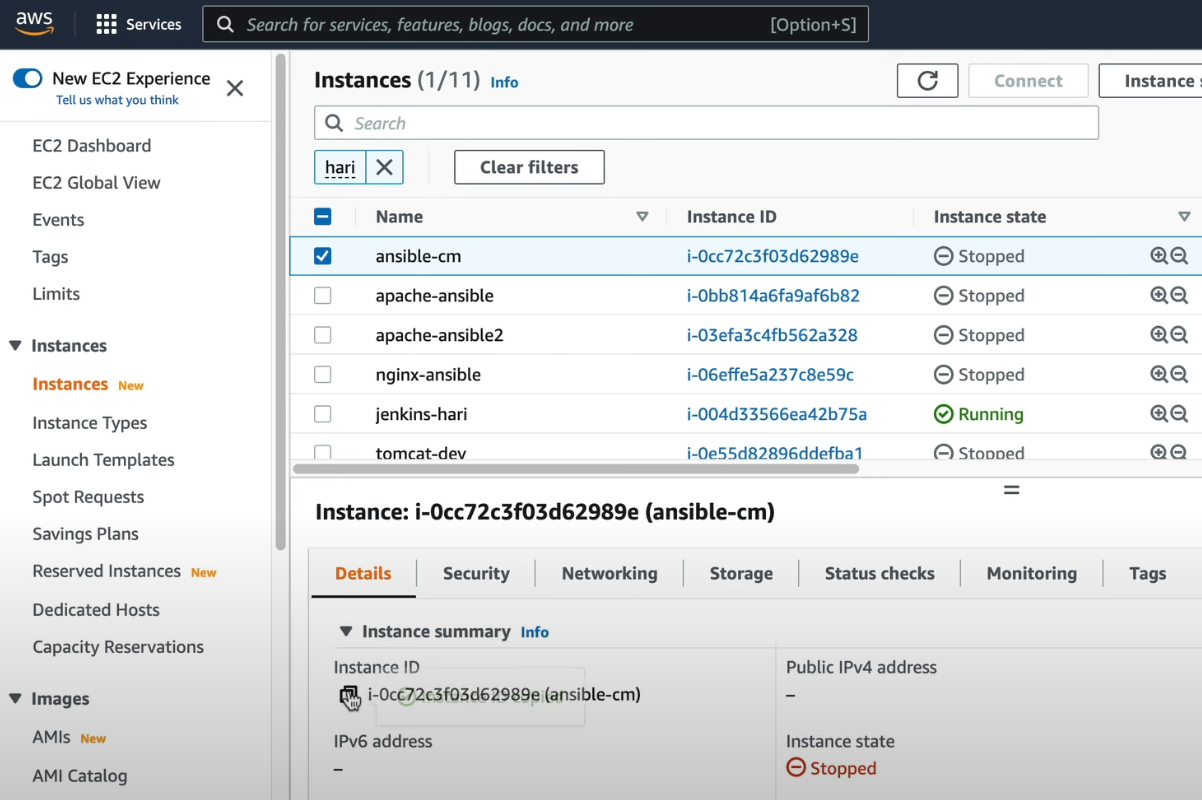Screen dimensions: 1202x800
Task: Open instance i-03efa3c4fb562a328 link
Action: [772, 335]
